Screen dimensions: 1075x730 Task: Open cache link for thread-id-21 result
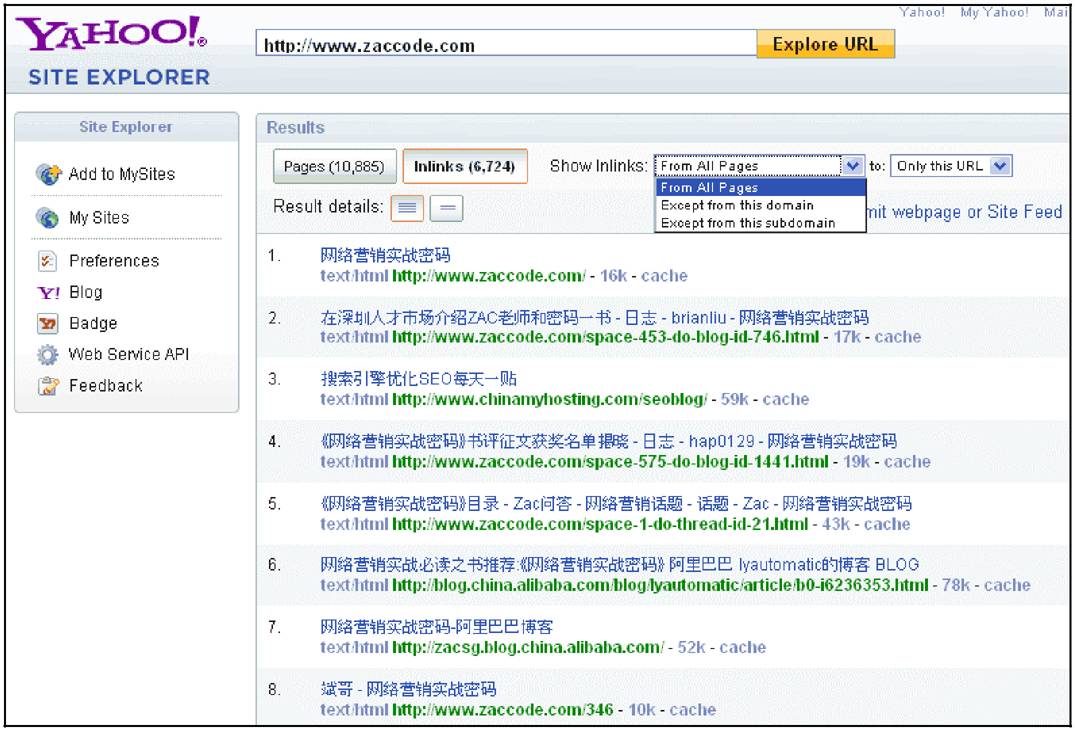coord(886,524)
